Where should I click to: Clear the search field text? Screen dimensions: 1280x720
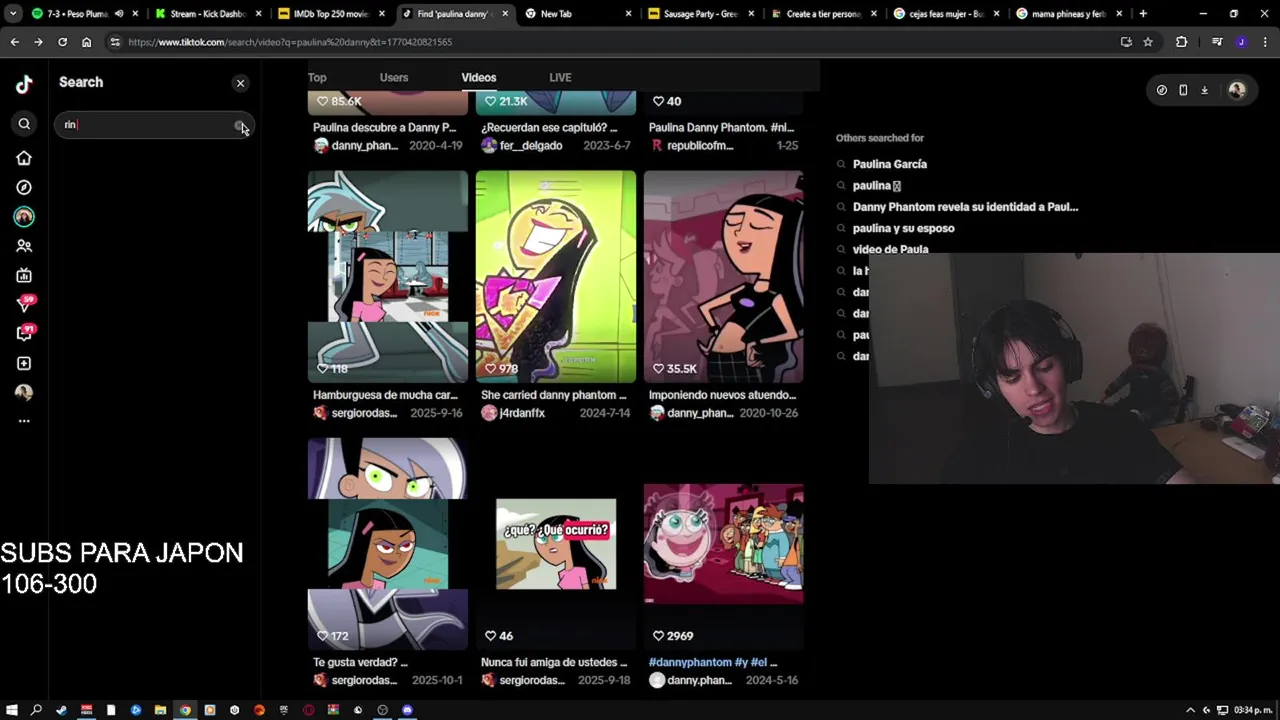[240, 126]
